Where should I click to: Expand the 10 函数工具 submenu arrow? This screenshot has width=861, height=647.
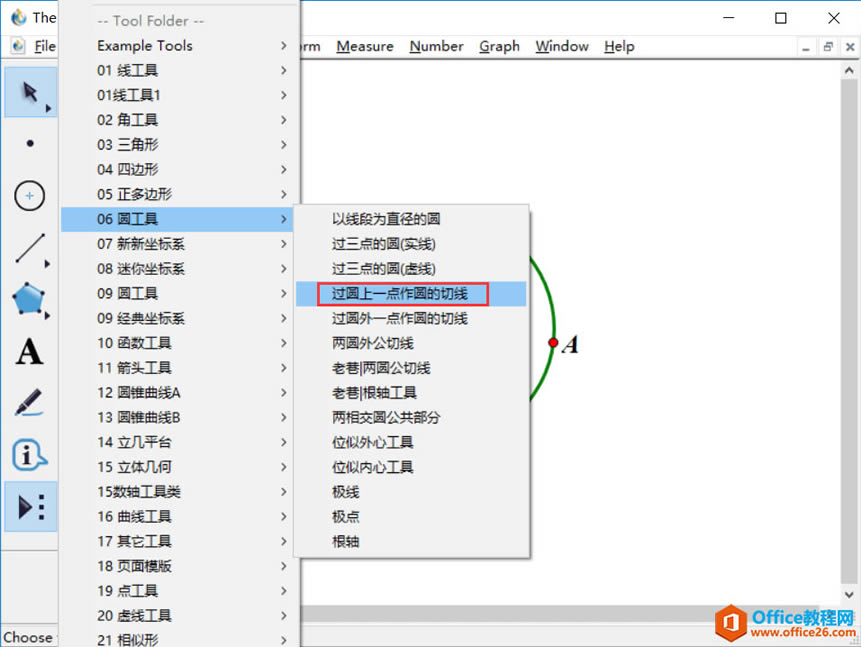(x=283, y=343)
